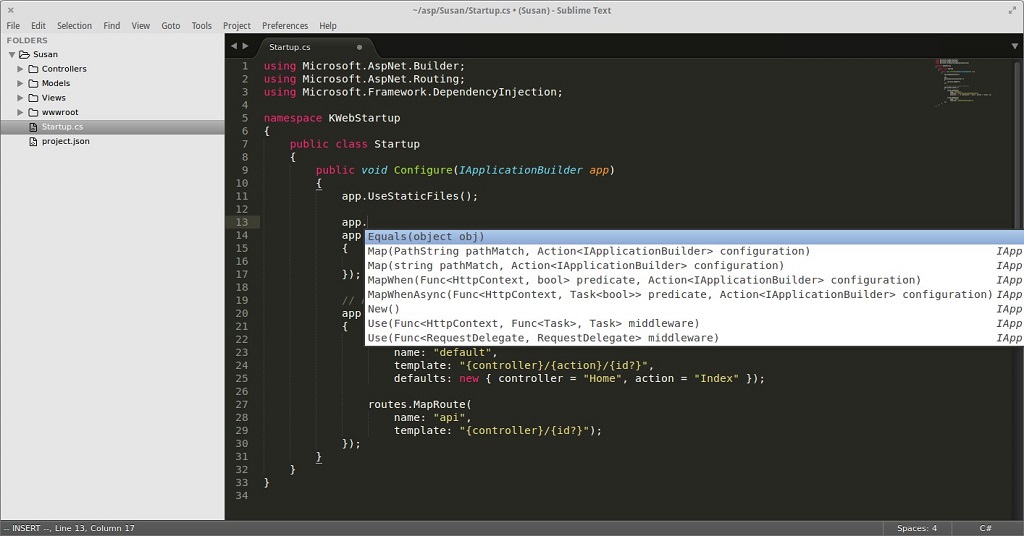Open the tab list dropdown arrow

[x=1014, y=46]
